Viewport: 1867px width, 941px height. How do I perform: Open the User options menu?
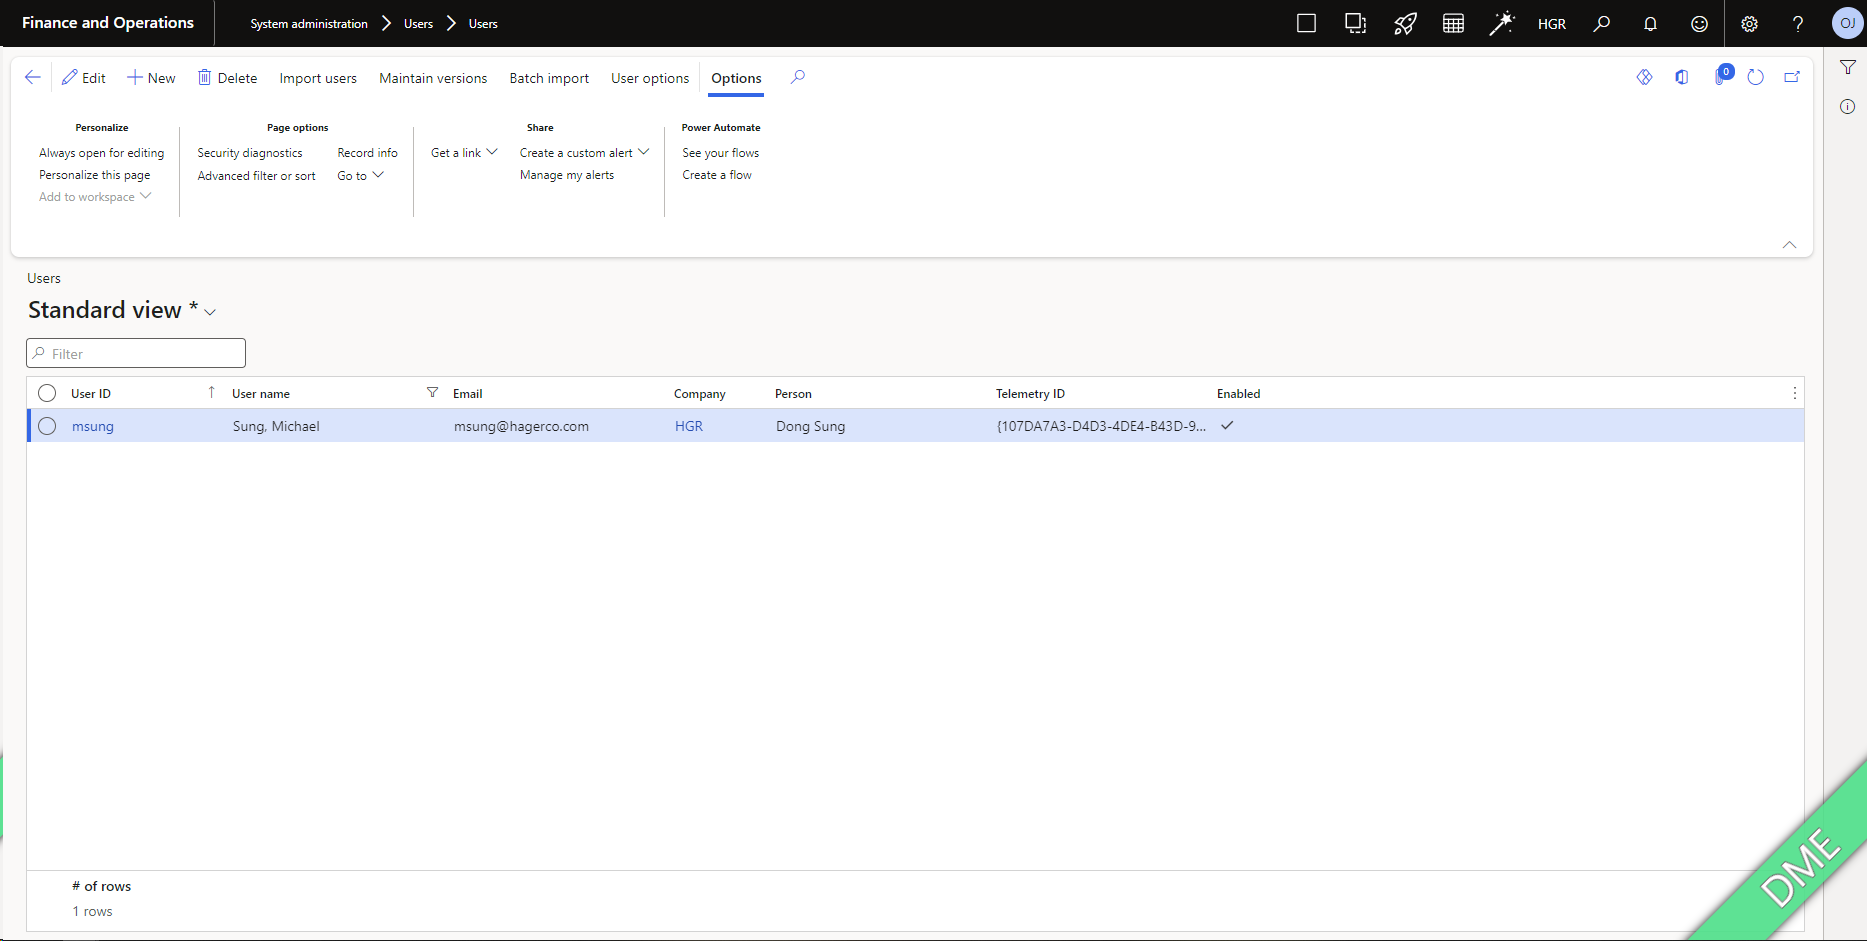(650, 78)
